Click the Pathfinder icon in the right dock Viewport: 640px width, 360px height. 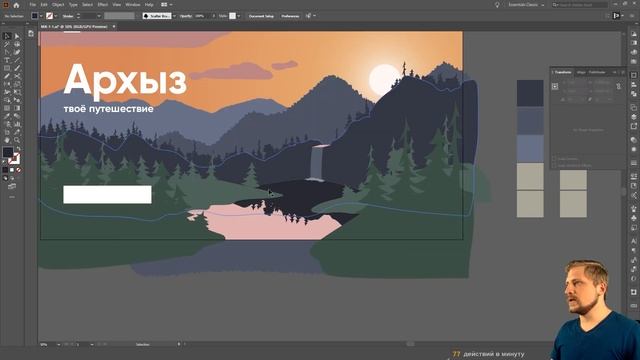[x=633, y=94]
